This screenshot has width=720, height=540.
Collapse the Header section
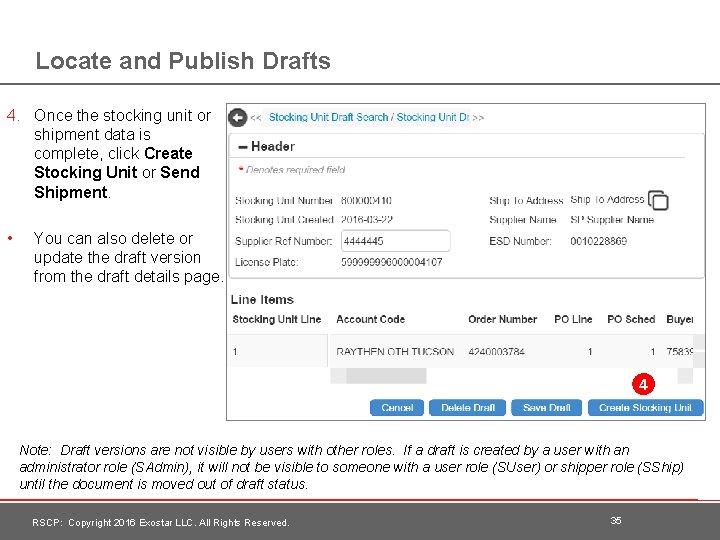coord(243,147)
